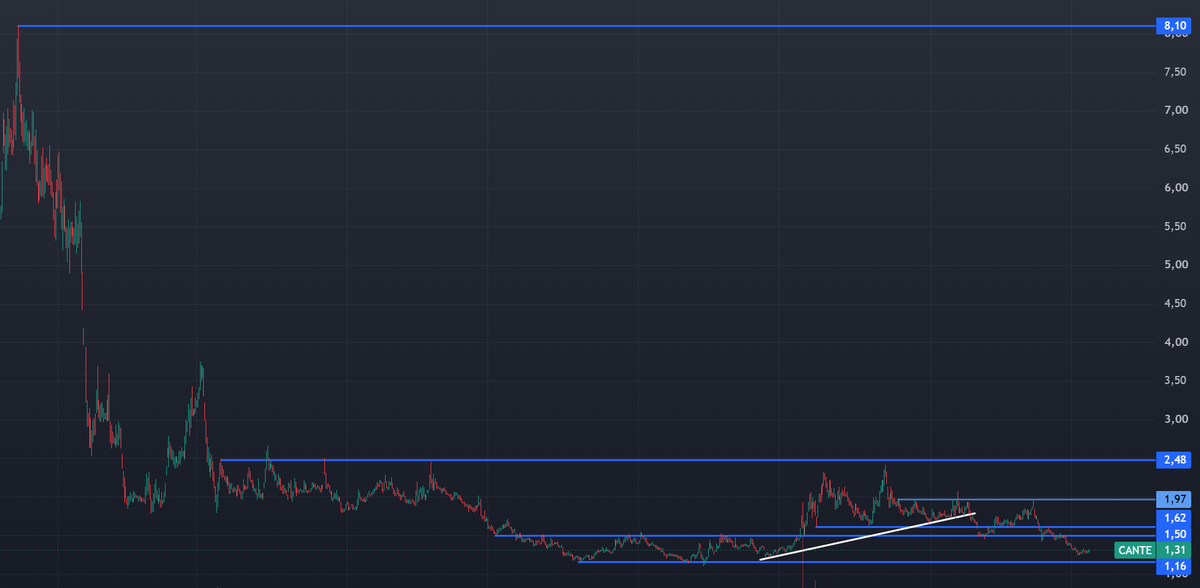
Task: Click the 1,97 price label
Action: 1174,499
